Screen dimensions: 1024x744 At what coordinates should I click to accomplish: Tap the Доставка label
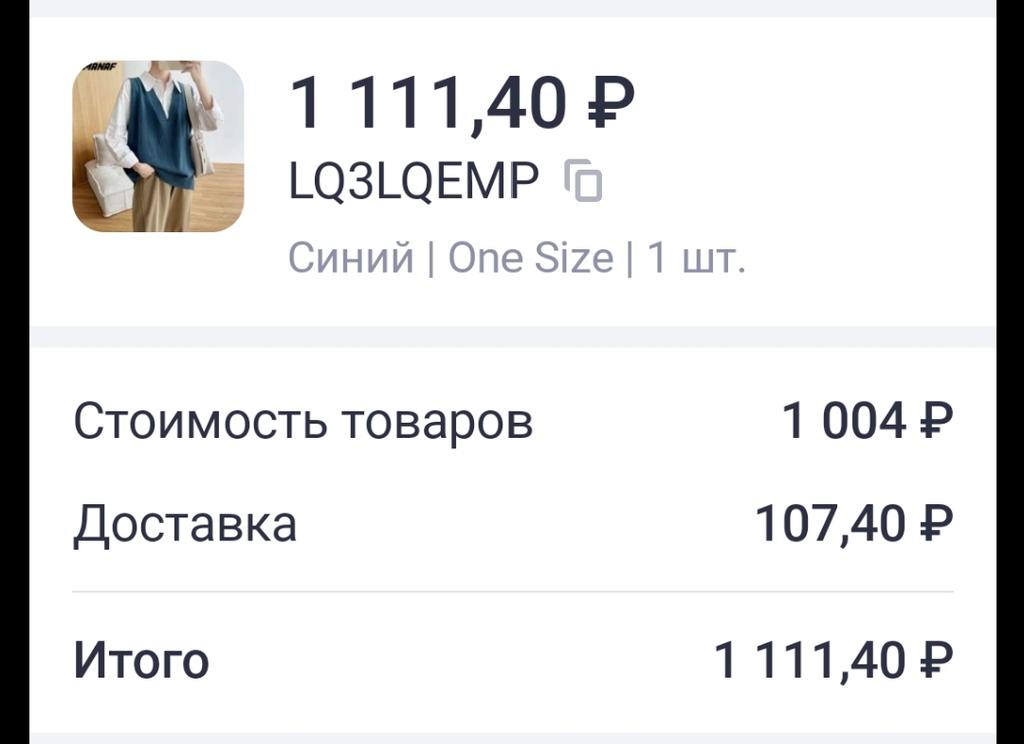185,523
